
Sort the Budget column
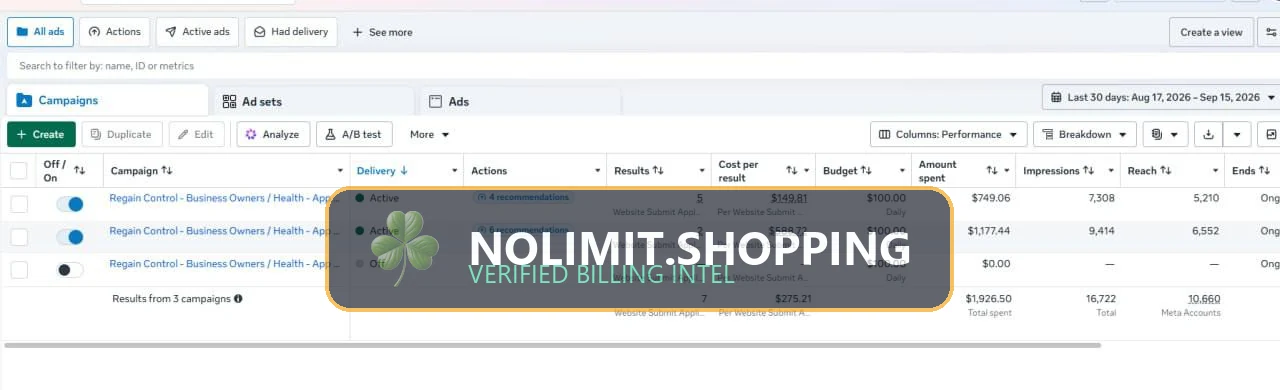tap(866, 171)
